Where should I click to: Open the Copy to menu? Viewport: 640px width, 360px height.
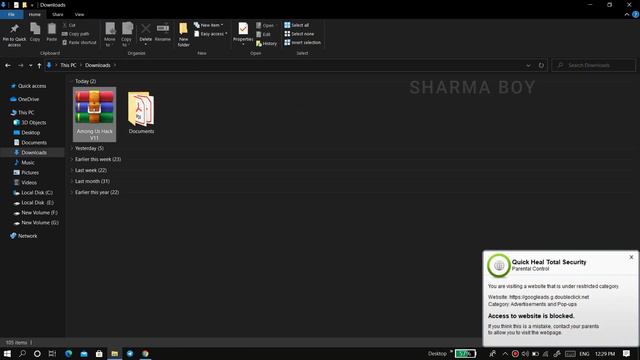(x=127, y=34)
